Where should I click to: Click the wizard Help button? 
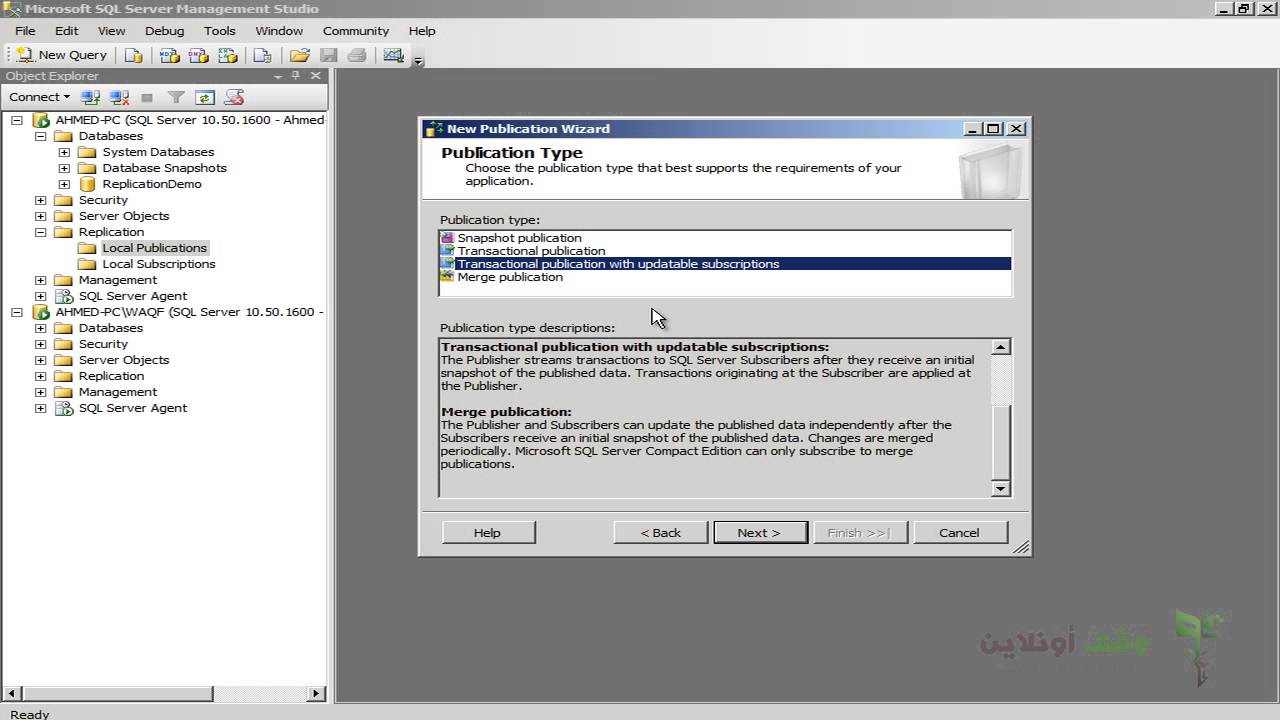488,533
